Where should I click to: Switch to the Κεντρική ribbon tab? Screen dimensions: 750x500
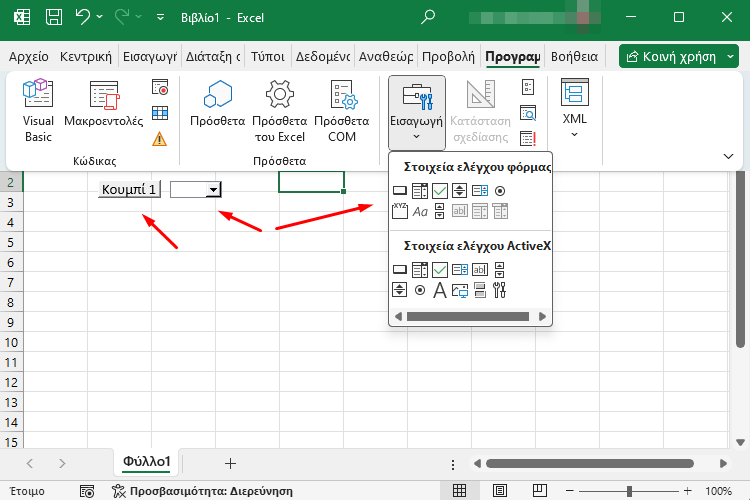click(86, 56)
